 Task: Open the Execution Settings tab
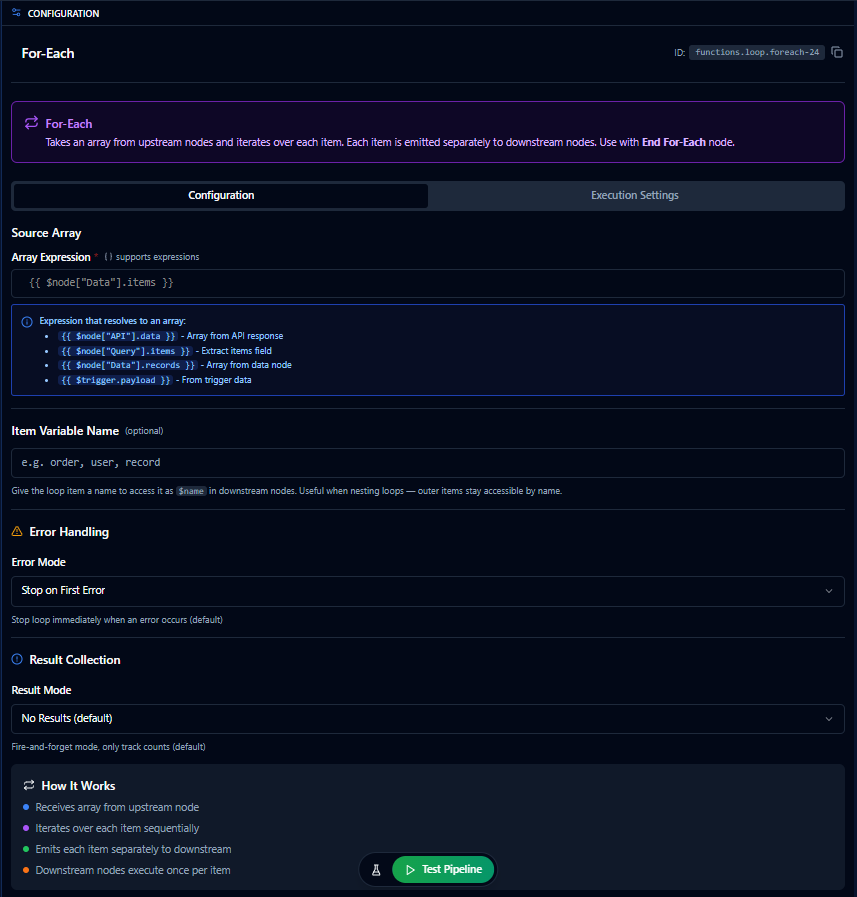[634, 195]
